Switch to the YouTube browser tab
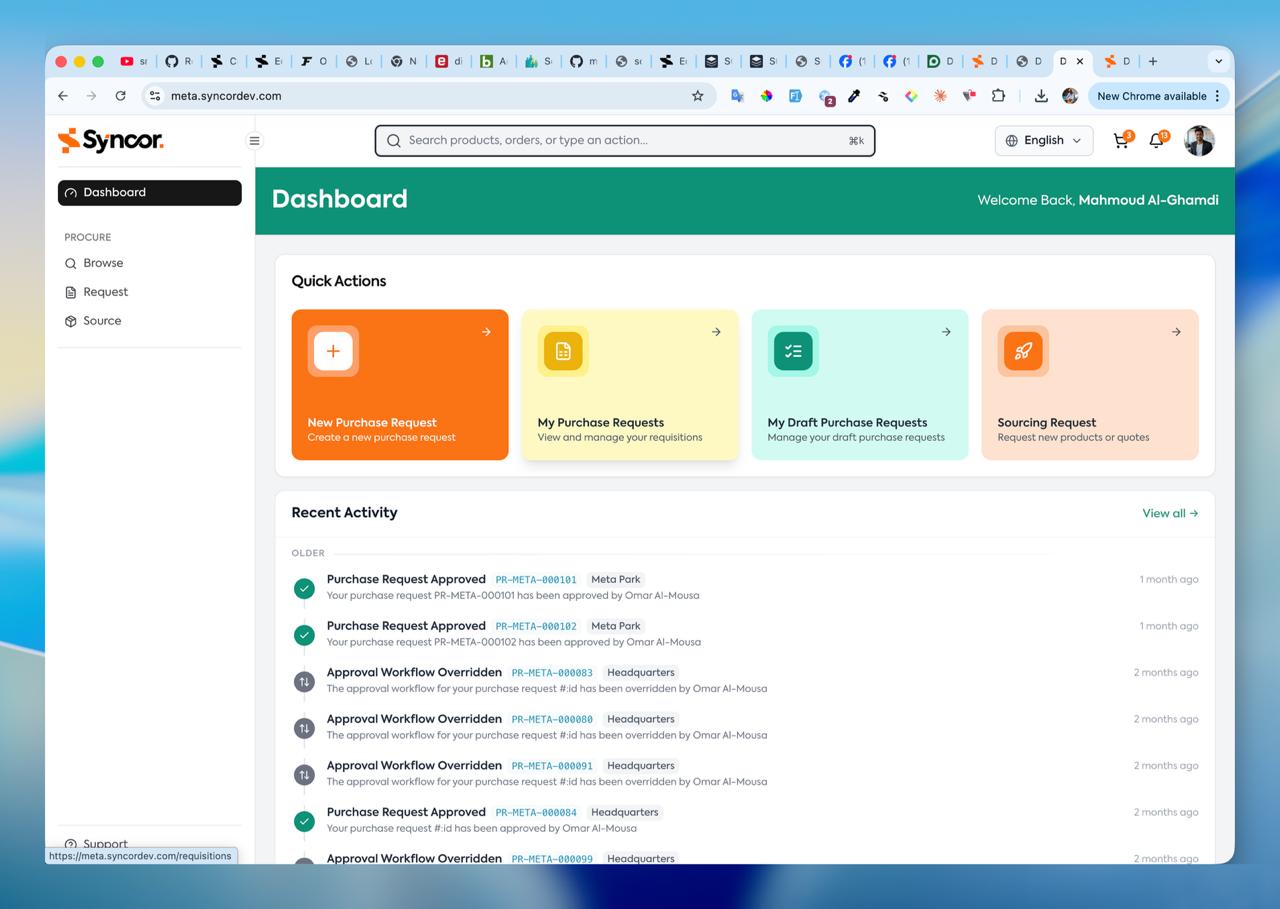 click(x=134, y=61)
